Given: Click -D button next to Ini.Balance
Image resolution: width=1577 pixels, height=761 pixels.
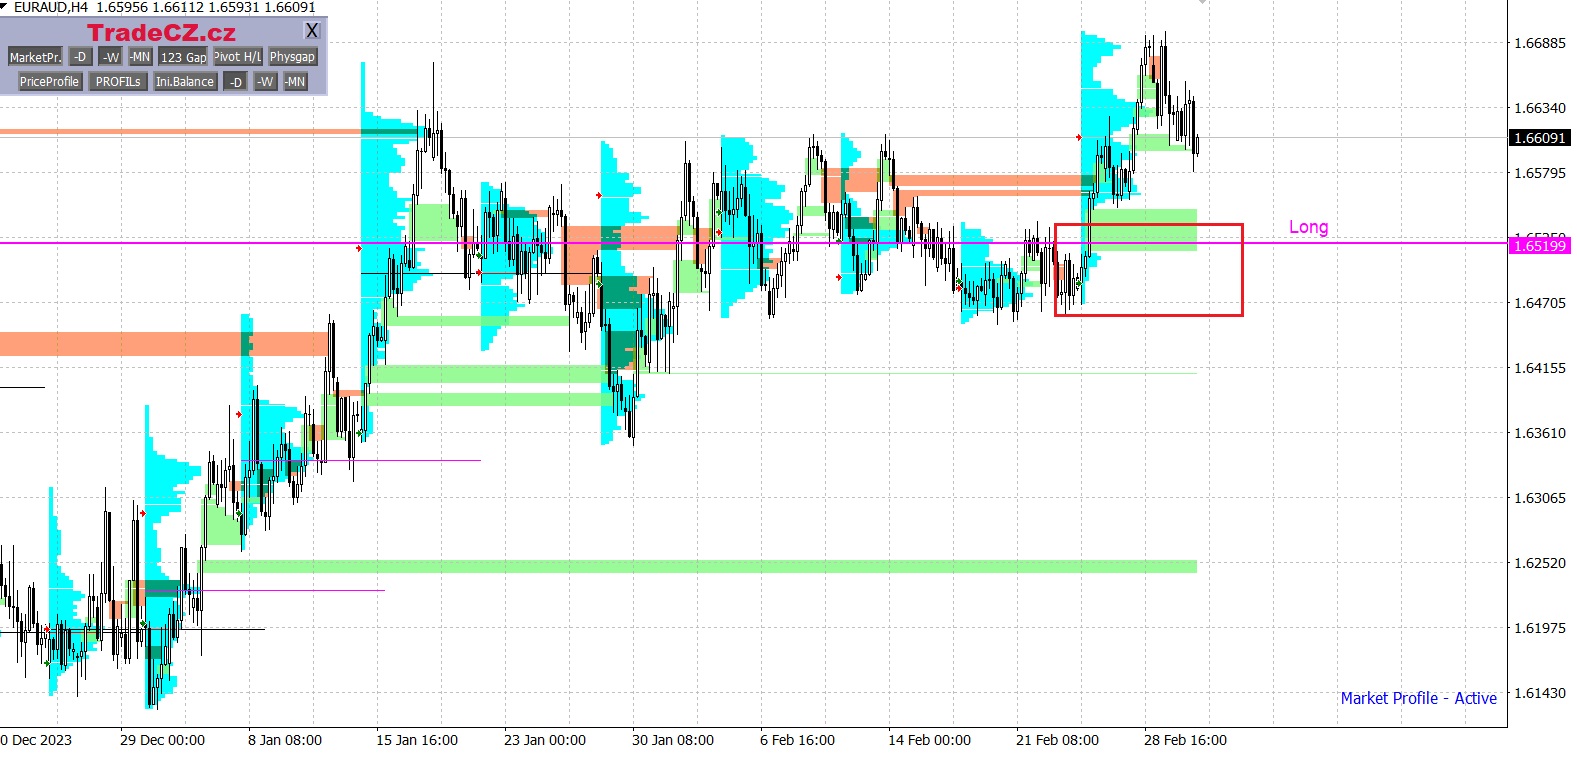Looking at the screenshot, I should point(236,82).
